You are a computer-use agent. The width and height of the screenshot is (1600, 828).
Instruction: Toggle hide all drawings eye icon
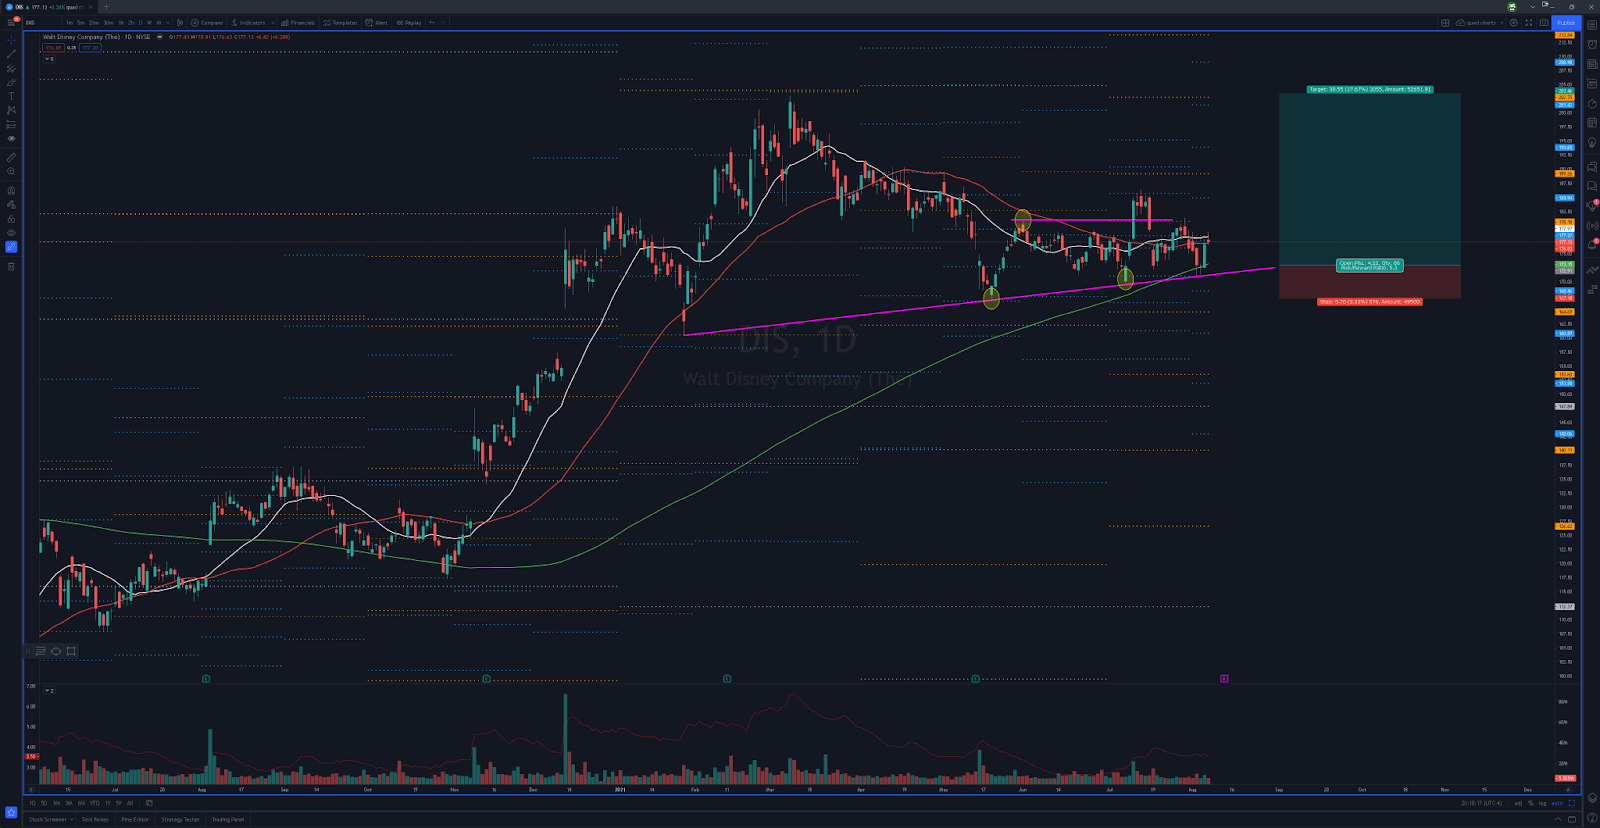[x=11, y=233]
